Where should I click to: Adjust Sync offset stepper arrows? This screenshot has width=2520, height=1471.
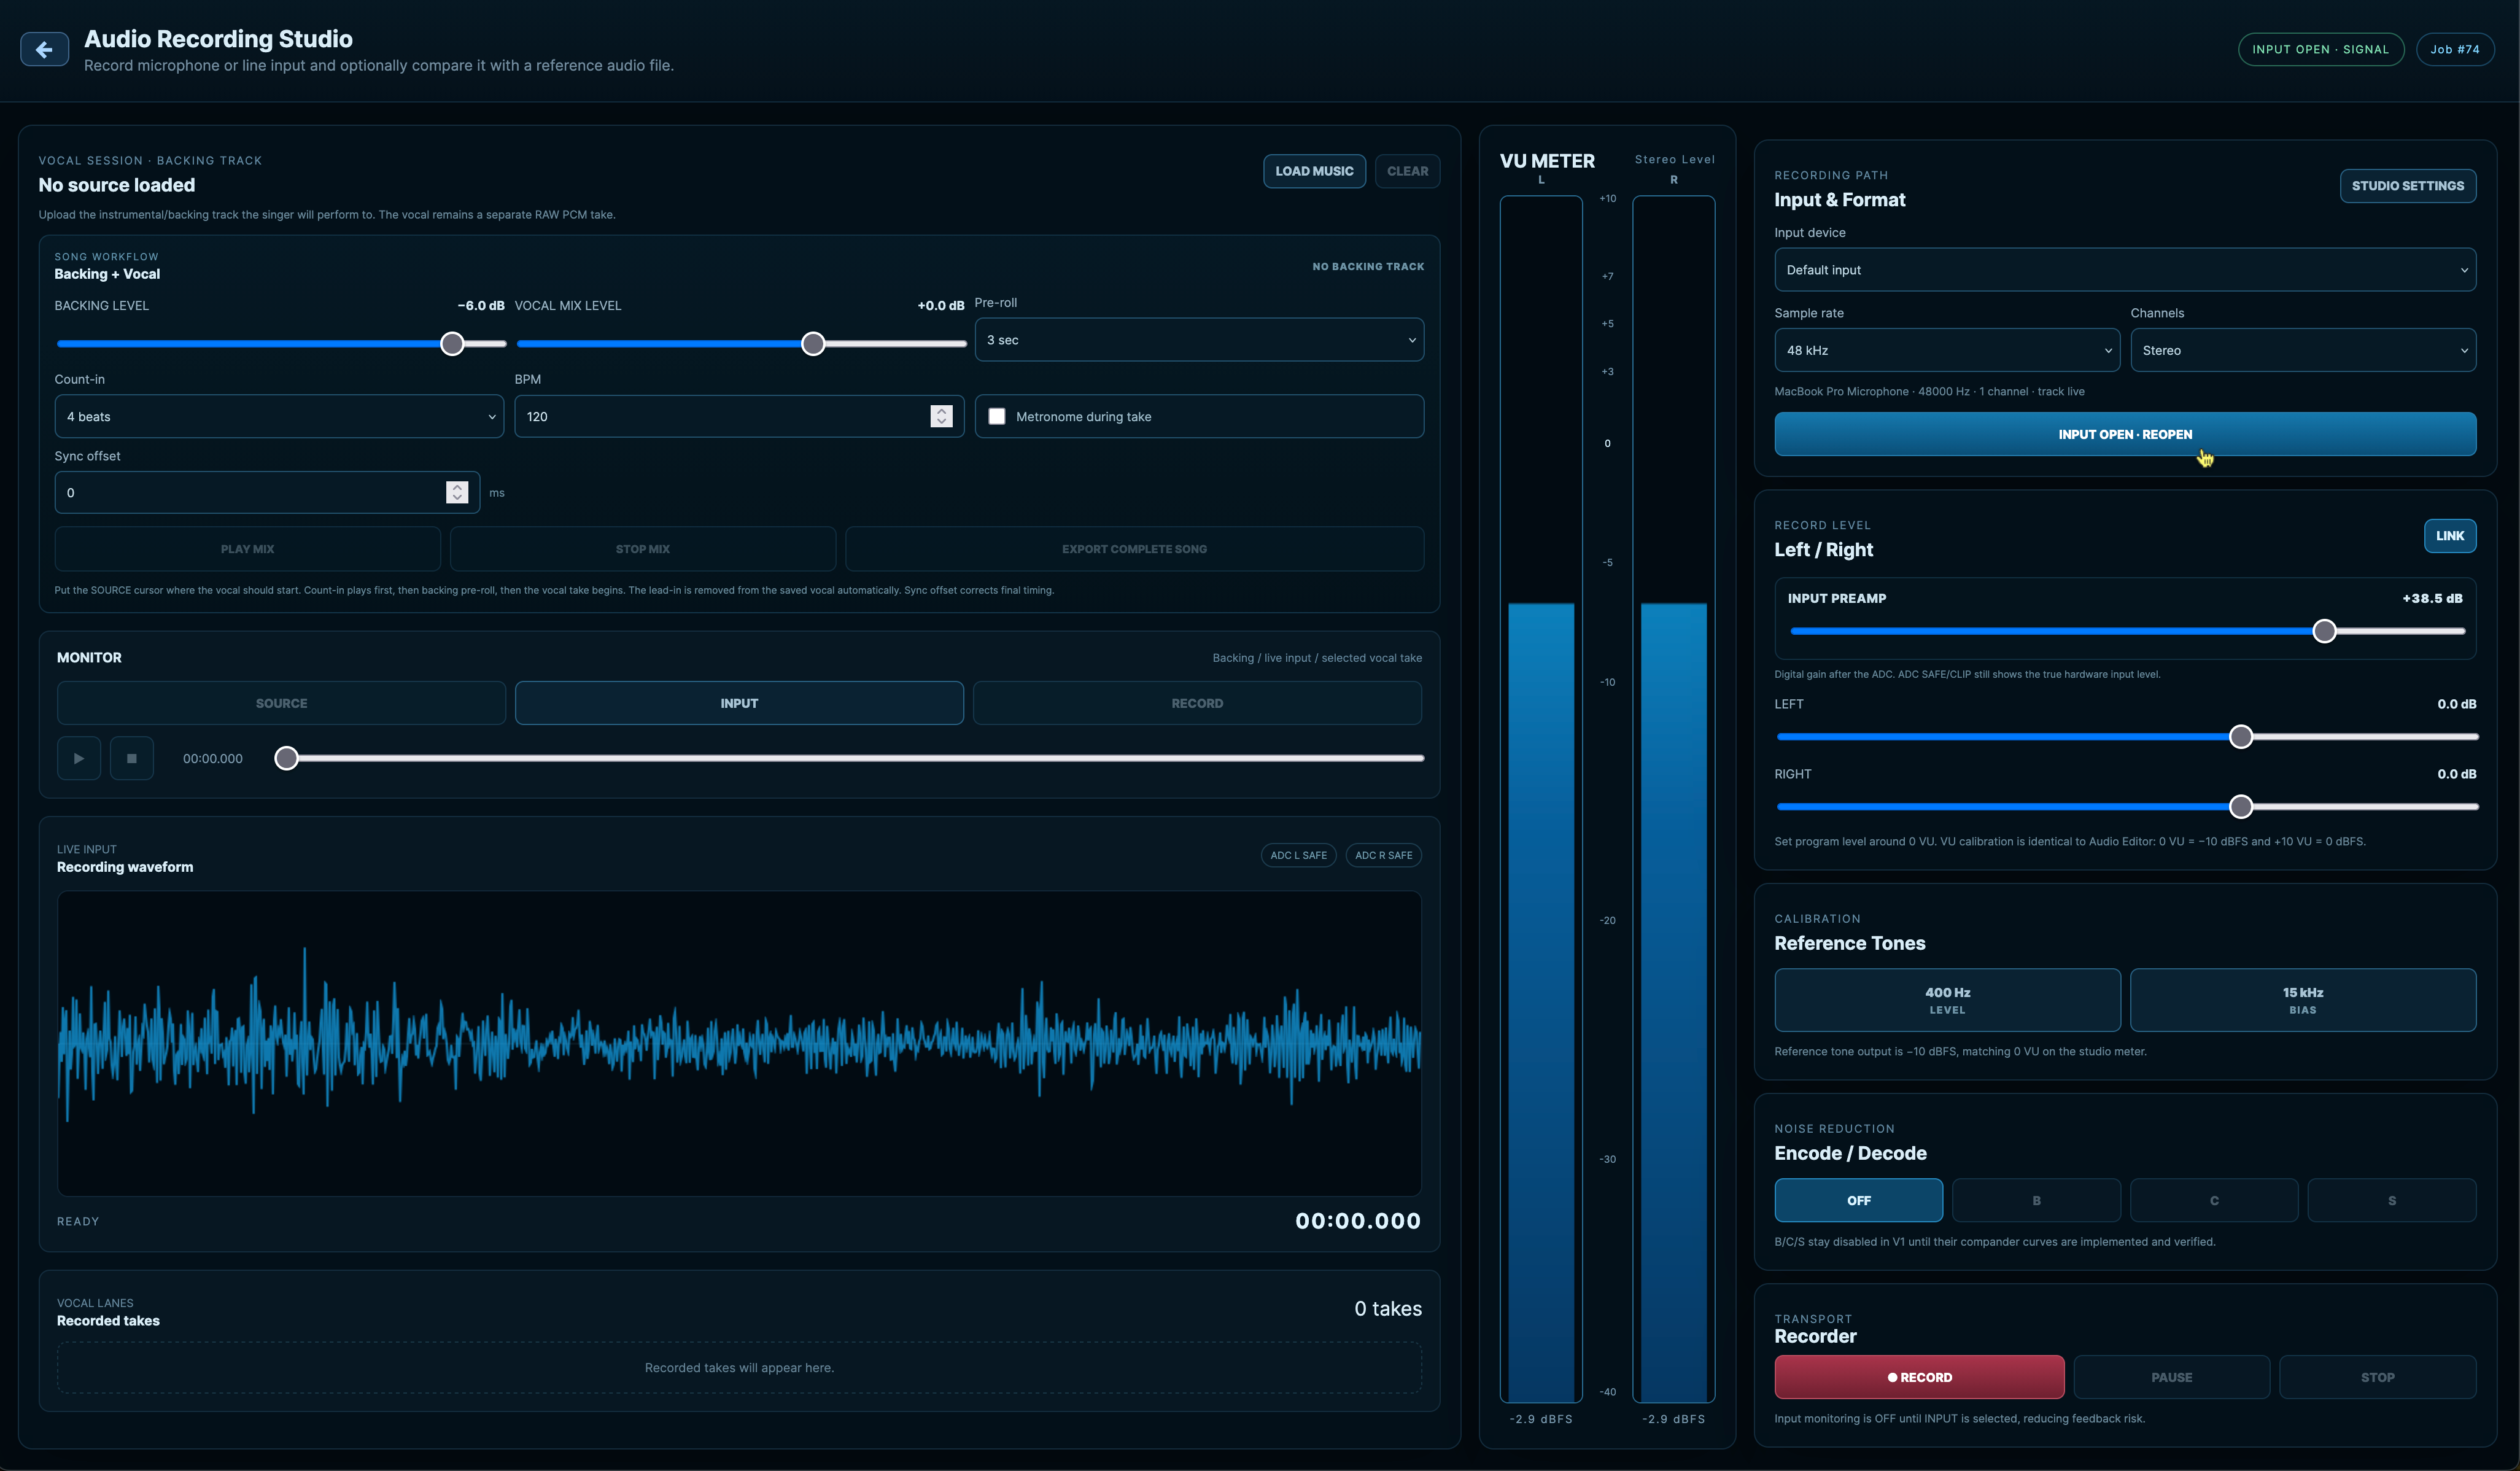pos(457,492)
